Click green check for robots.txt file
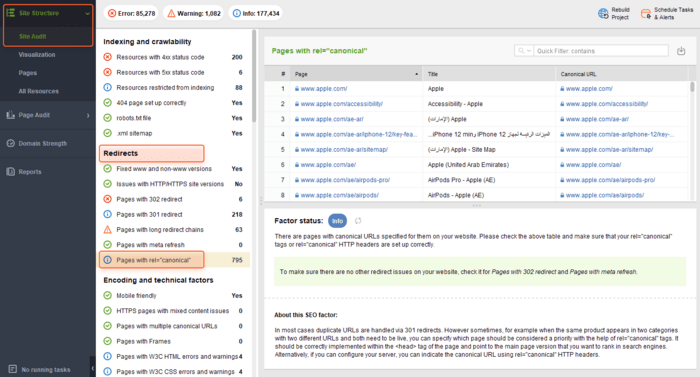700x377 pixels. point(108,118)
